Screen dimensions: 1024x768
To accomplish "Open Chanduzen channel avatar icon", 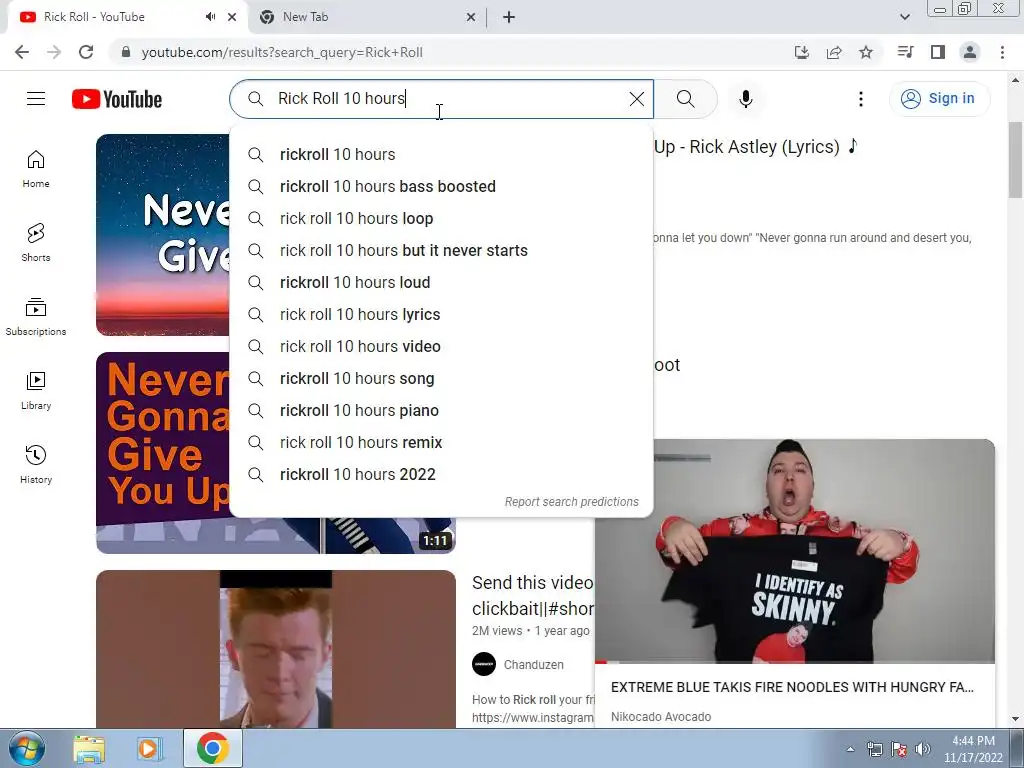I will pos(484,664).
